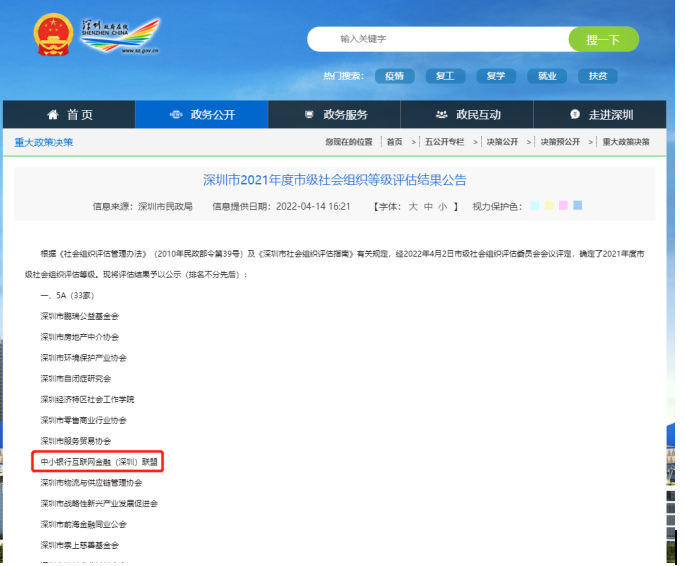This screenshot has height=566, width=685.
Task: Click 首页 in the breadcrumb trail
Action: point(394,142)
